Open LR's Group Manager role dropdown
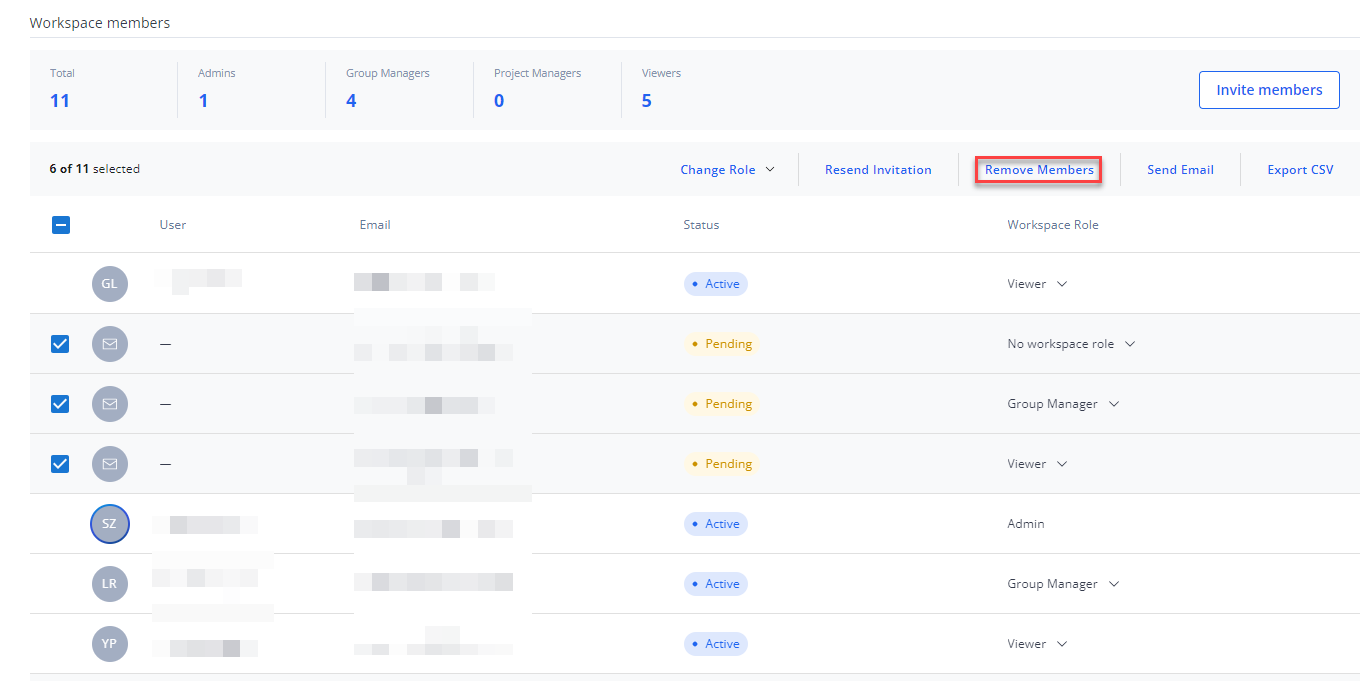 point(1063,584)
